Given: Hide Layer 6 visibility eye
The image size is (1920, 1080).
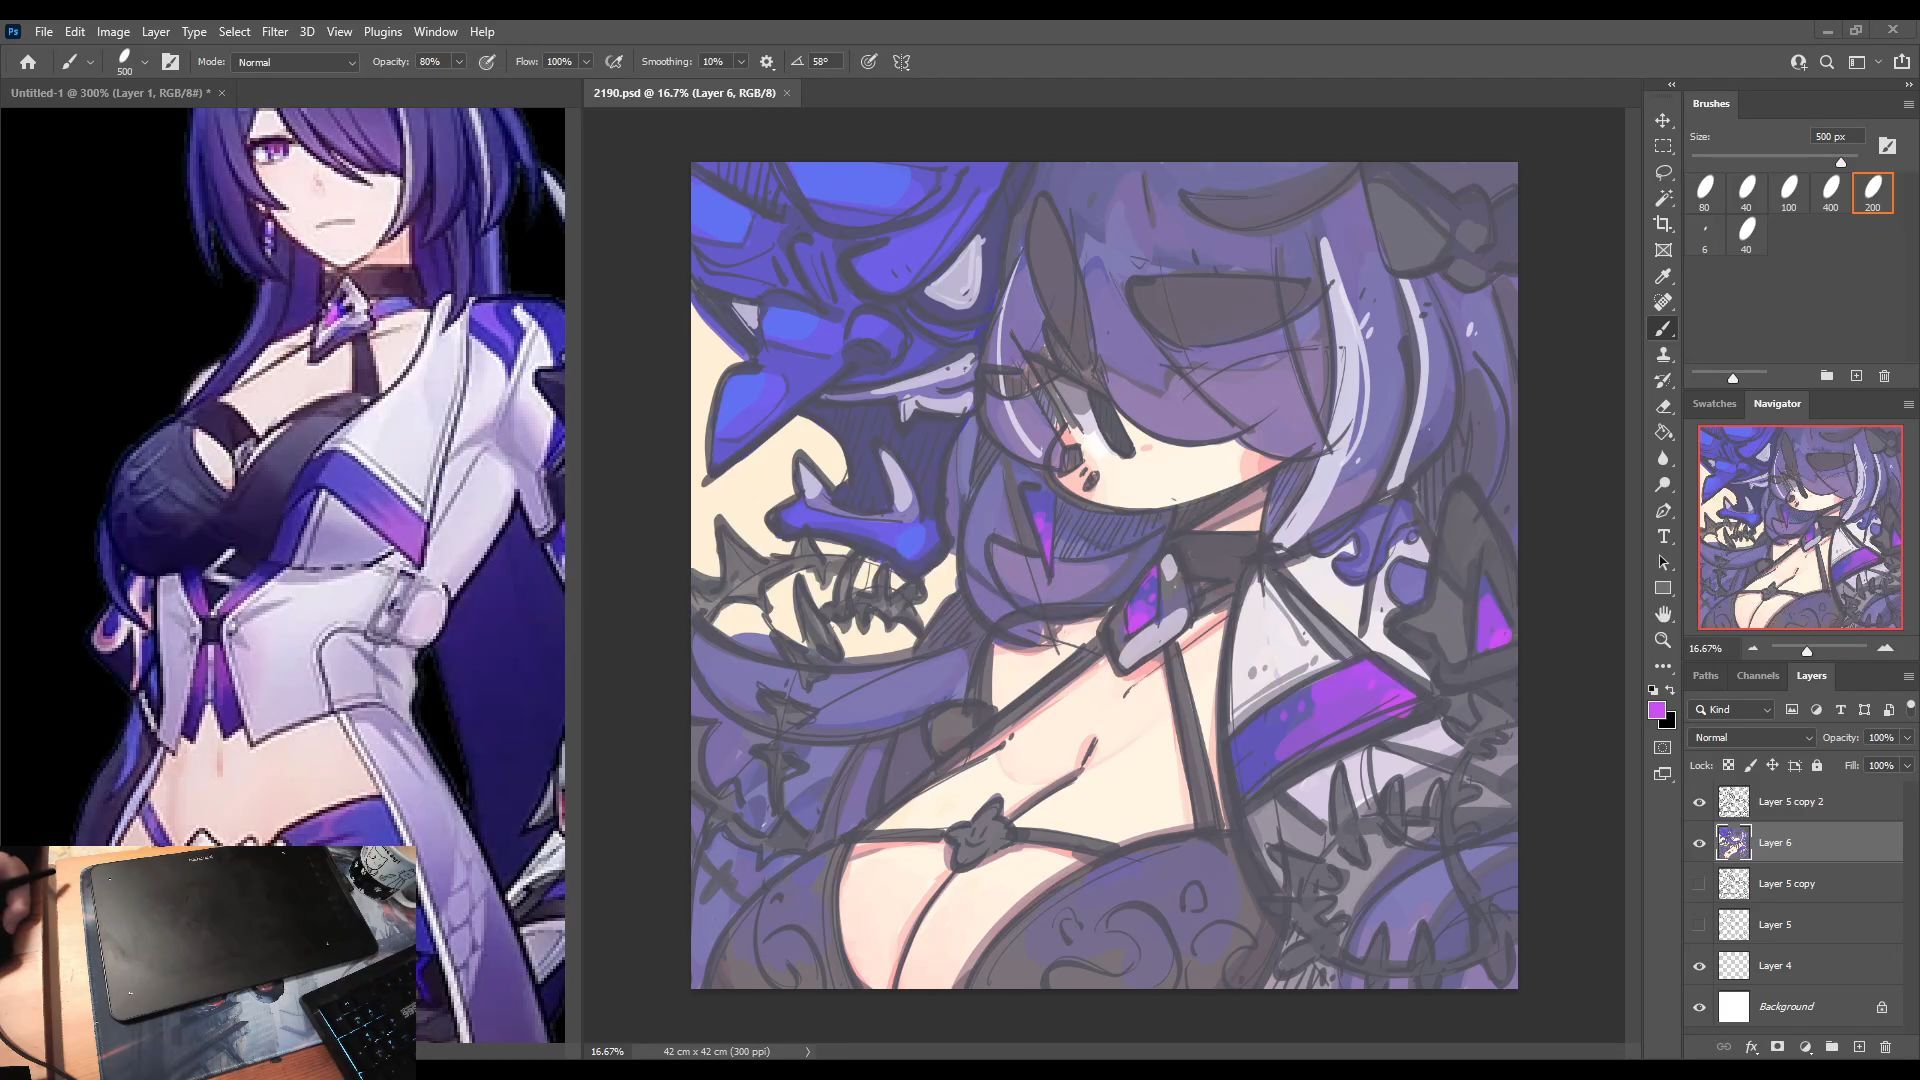Looking at the screenshot, I should pos(1699,843).
